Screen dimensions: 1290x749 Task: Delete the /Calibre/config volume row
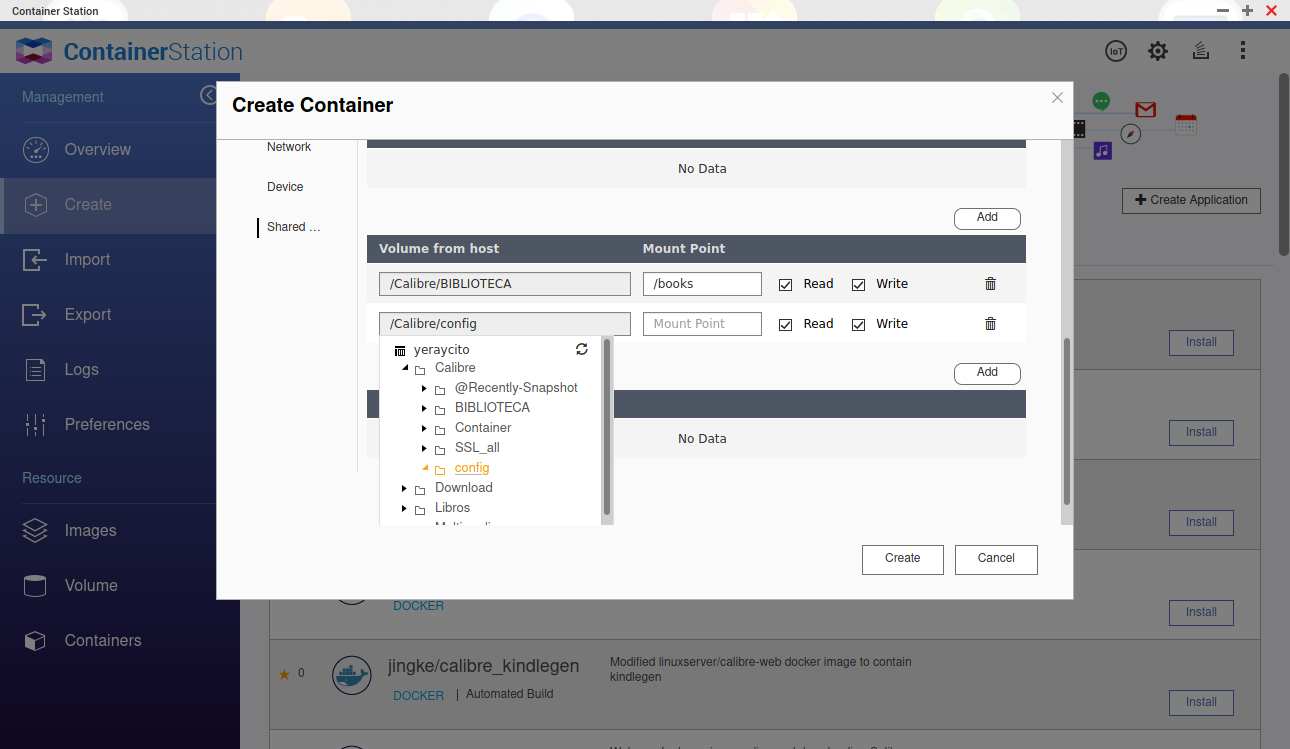(x=990, y=324)
